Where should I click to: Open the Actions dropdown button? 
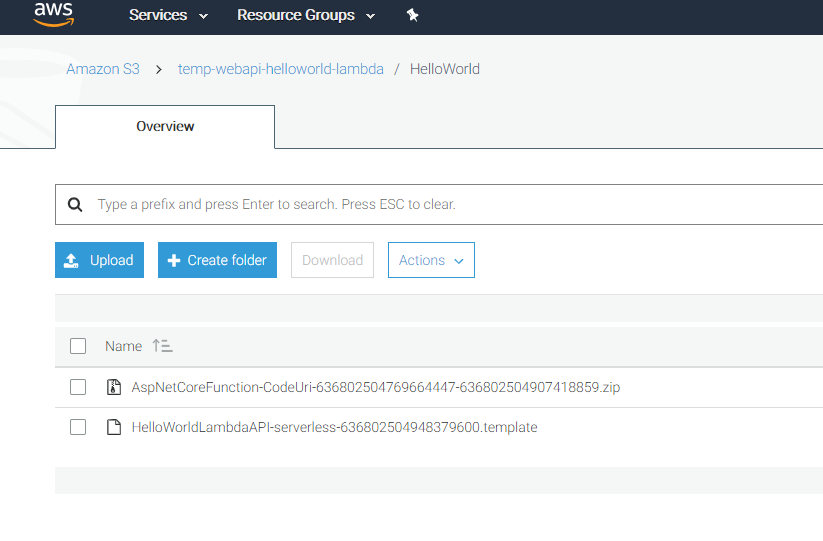click(x=431, y=260)
